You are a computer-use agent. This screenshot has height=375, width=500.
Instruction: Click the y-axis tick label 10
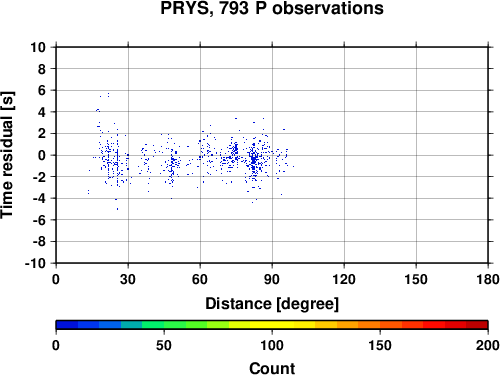pyautogui.click(x=38, y=47)
